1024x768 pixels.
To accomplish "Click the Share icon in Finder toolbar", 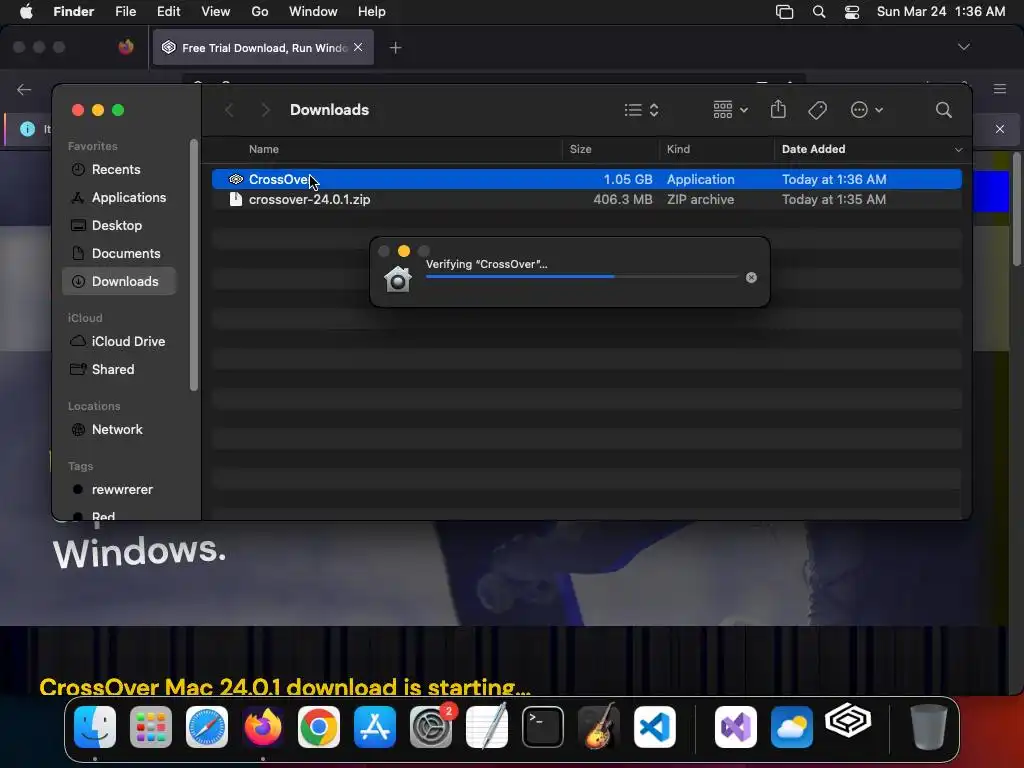I will click(778, 109).
